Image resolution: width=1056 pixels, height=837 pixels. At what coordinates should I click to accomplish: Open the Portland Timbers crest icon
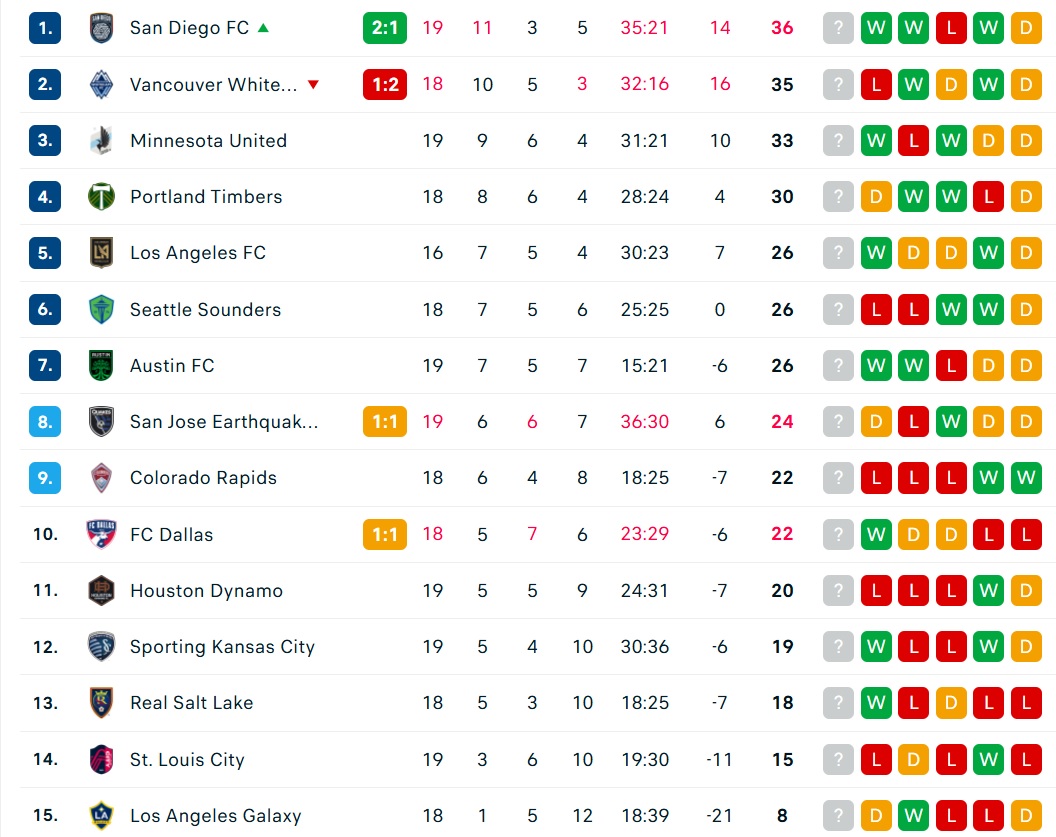tap(101, 197)
